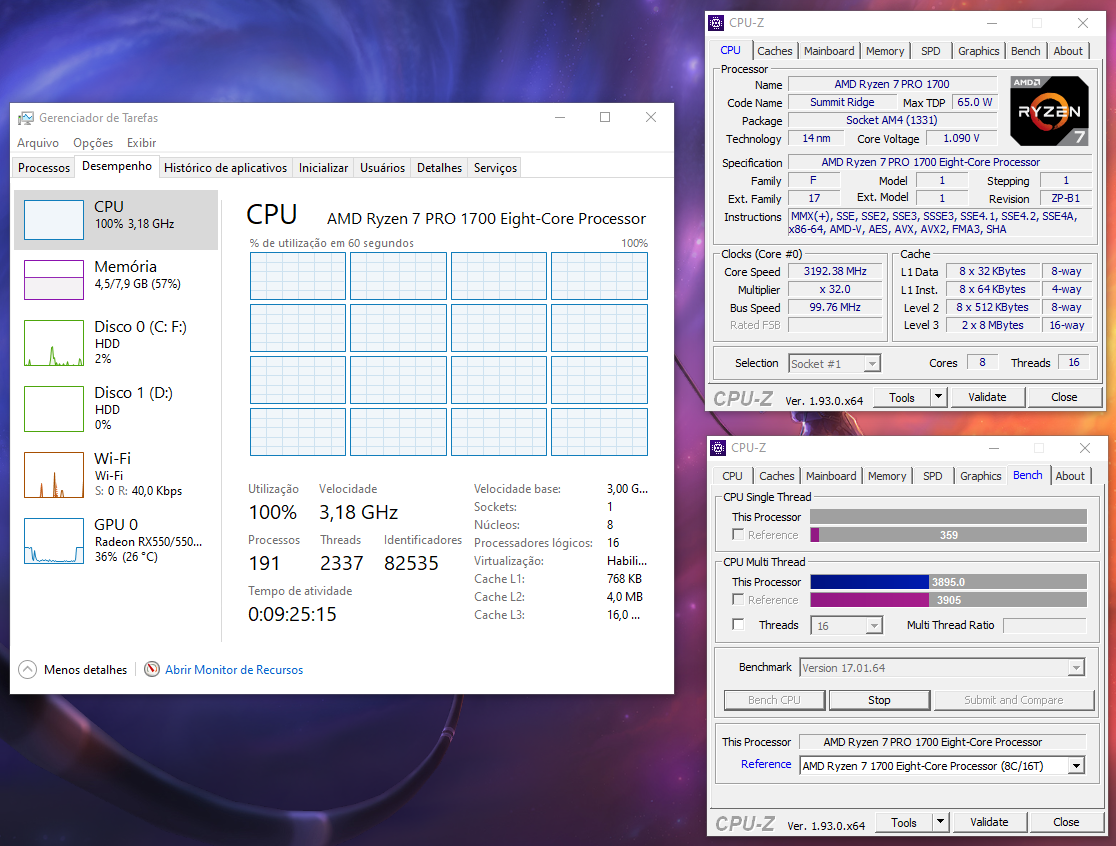Open Tools dropdown arrow in top CPU-Z
The image size is (1116, 846).
click(x=939, y=397)
